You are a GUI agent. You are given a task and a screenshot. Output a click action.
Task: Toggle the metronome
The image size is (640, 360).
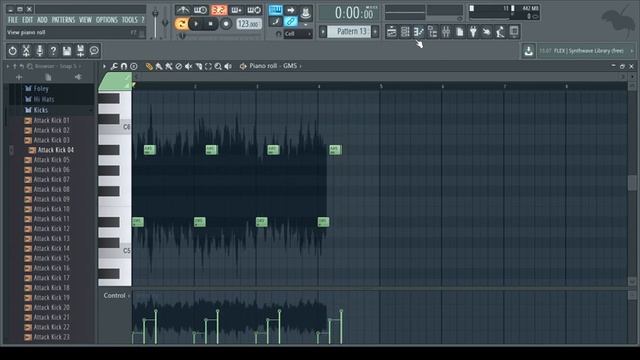(x=182, y=10)
